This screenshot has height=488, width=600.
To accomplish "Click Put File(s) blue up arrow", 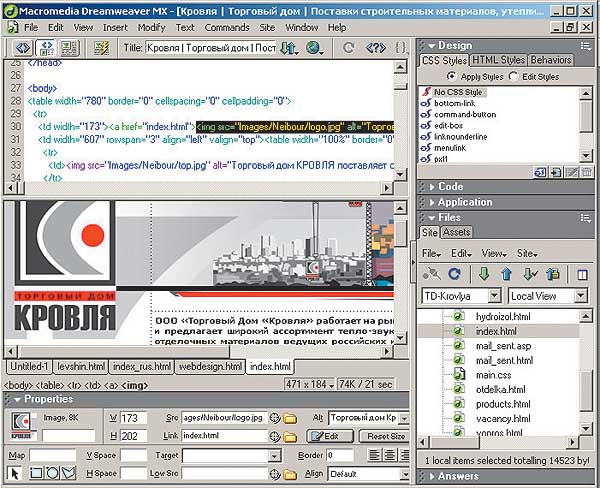I will (506, 274).
